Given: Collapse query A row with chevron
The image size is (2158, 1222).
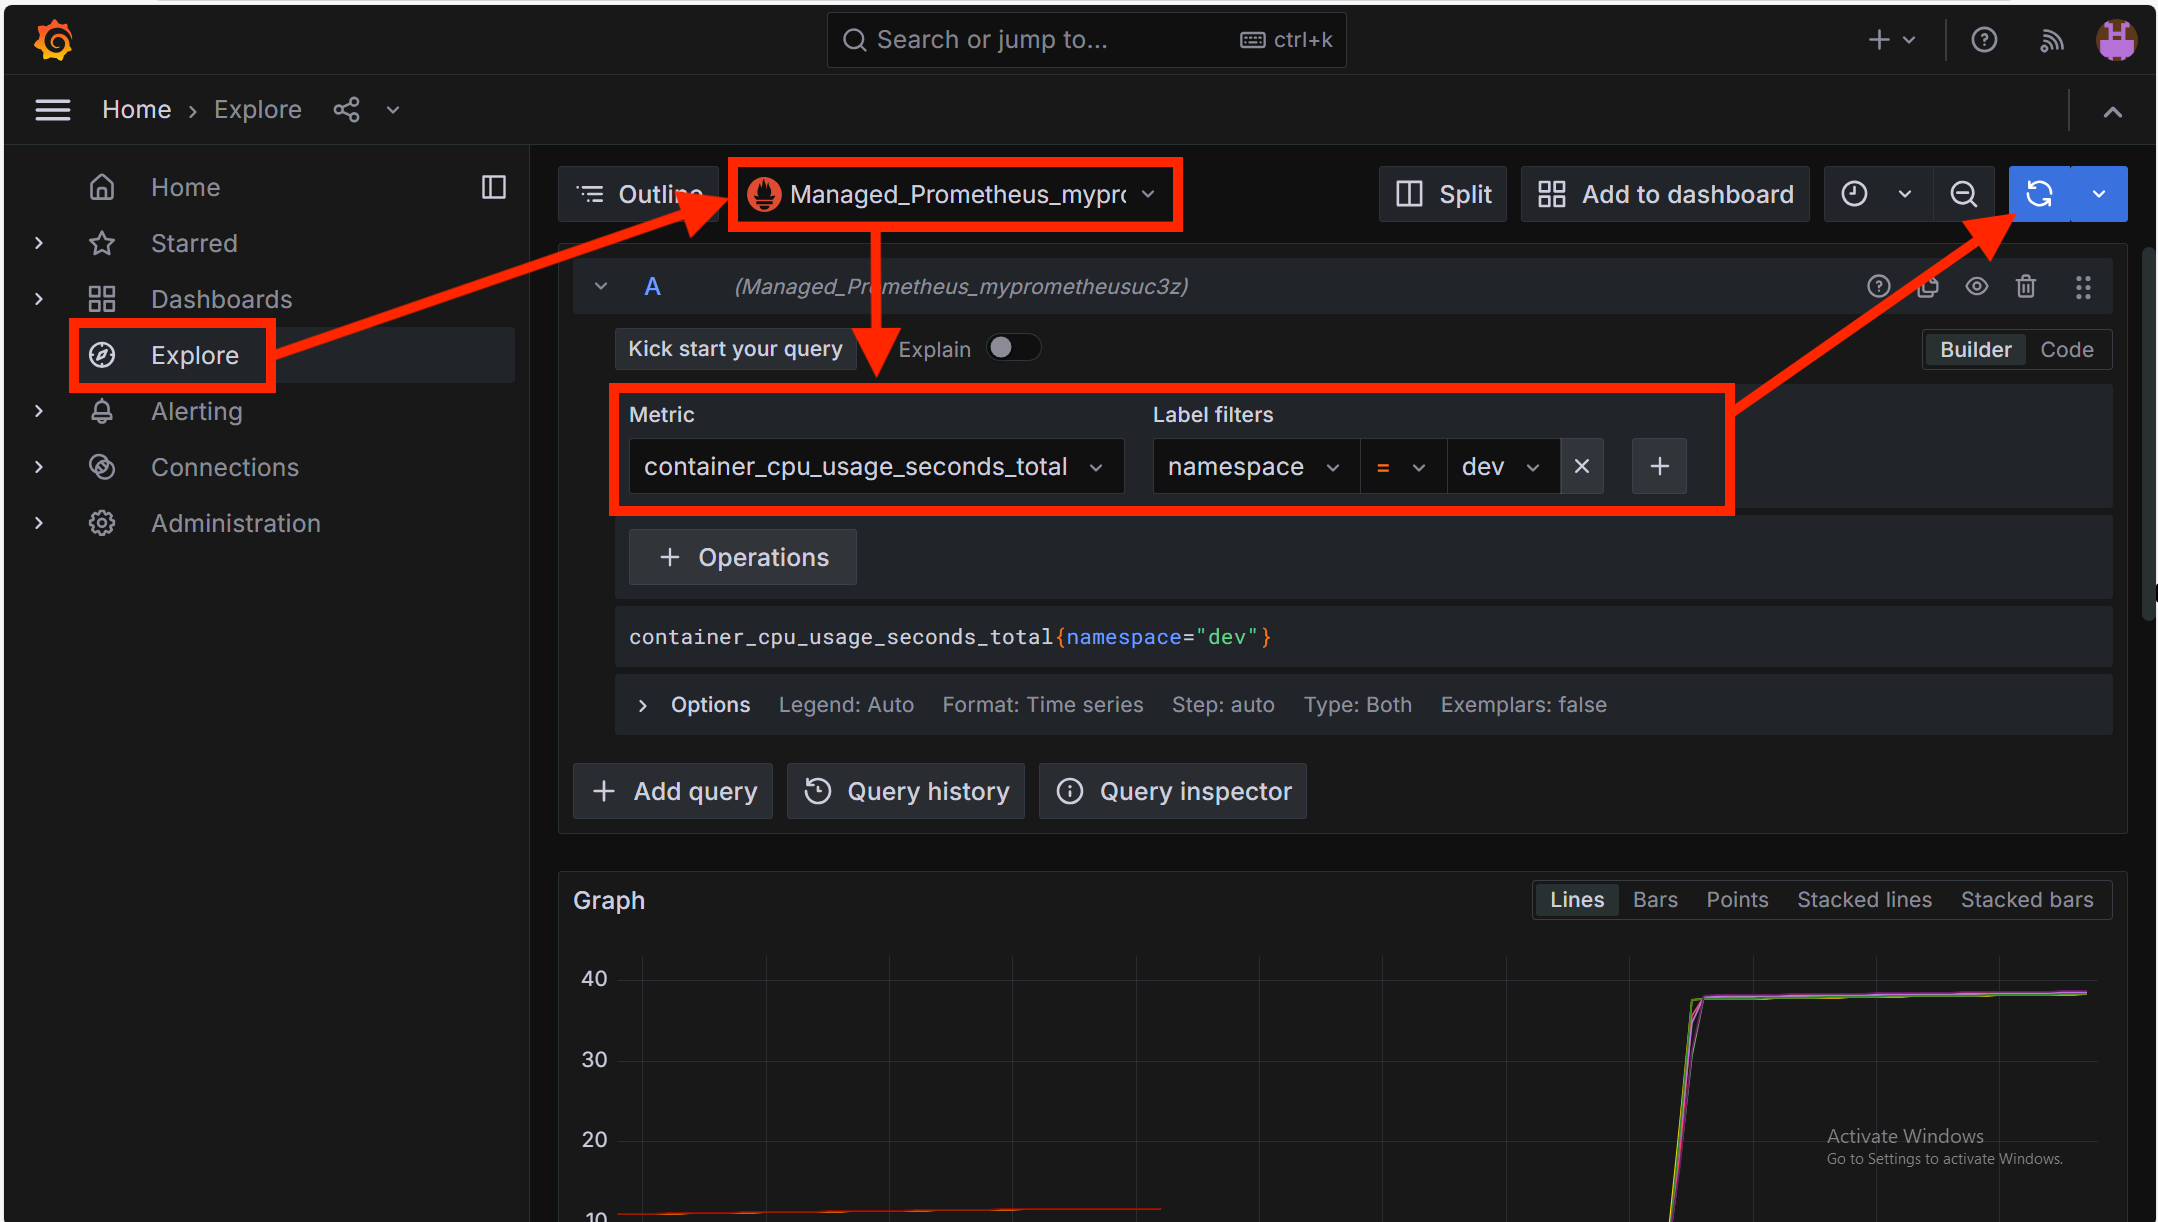Looking at the screenshot, I should (x=601, y=287).
